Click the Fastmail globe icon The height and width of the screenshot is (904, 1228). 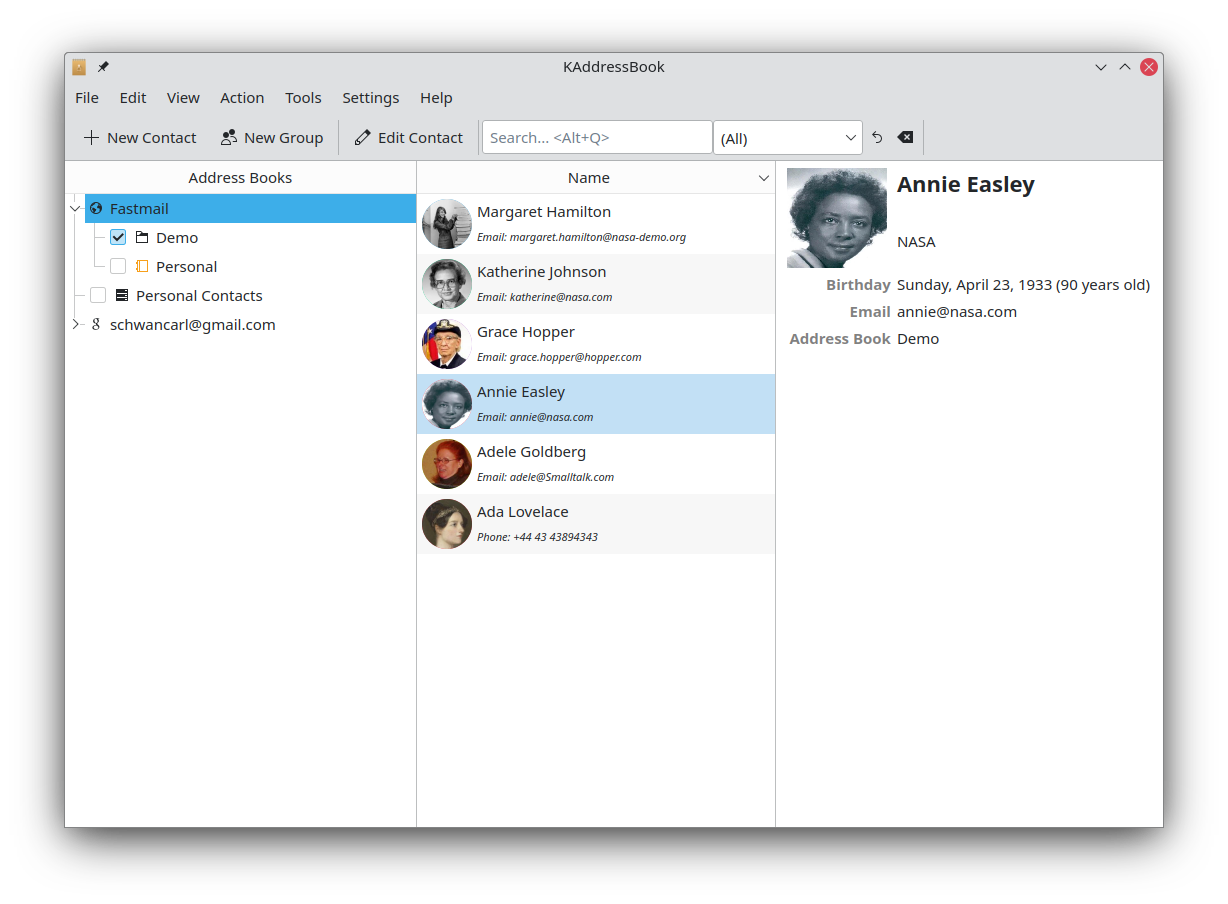click(x=96, y=209)
